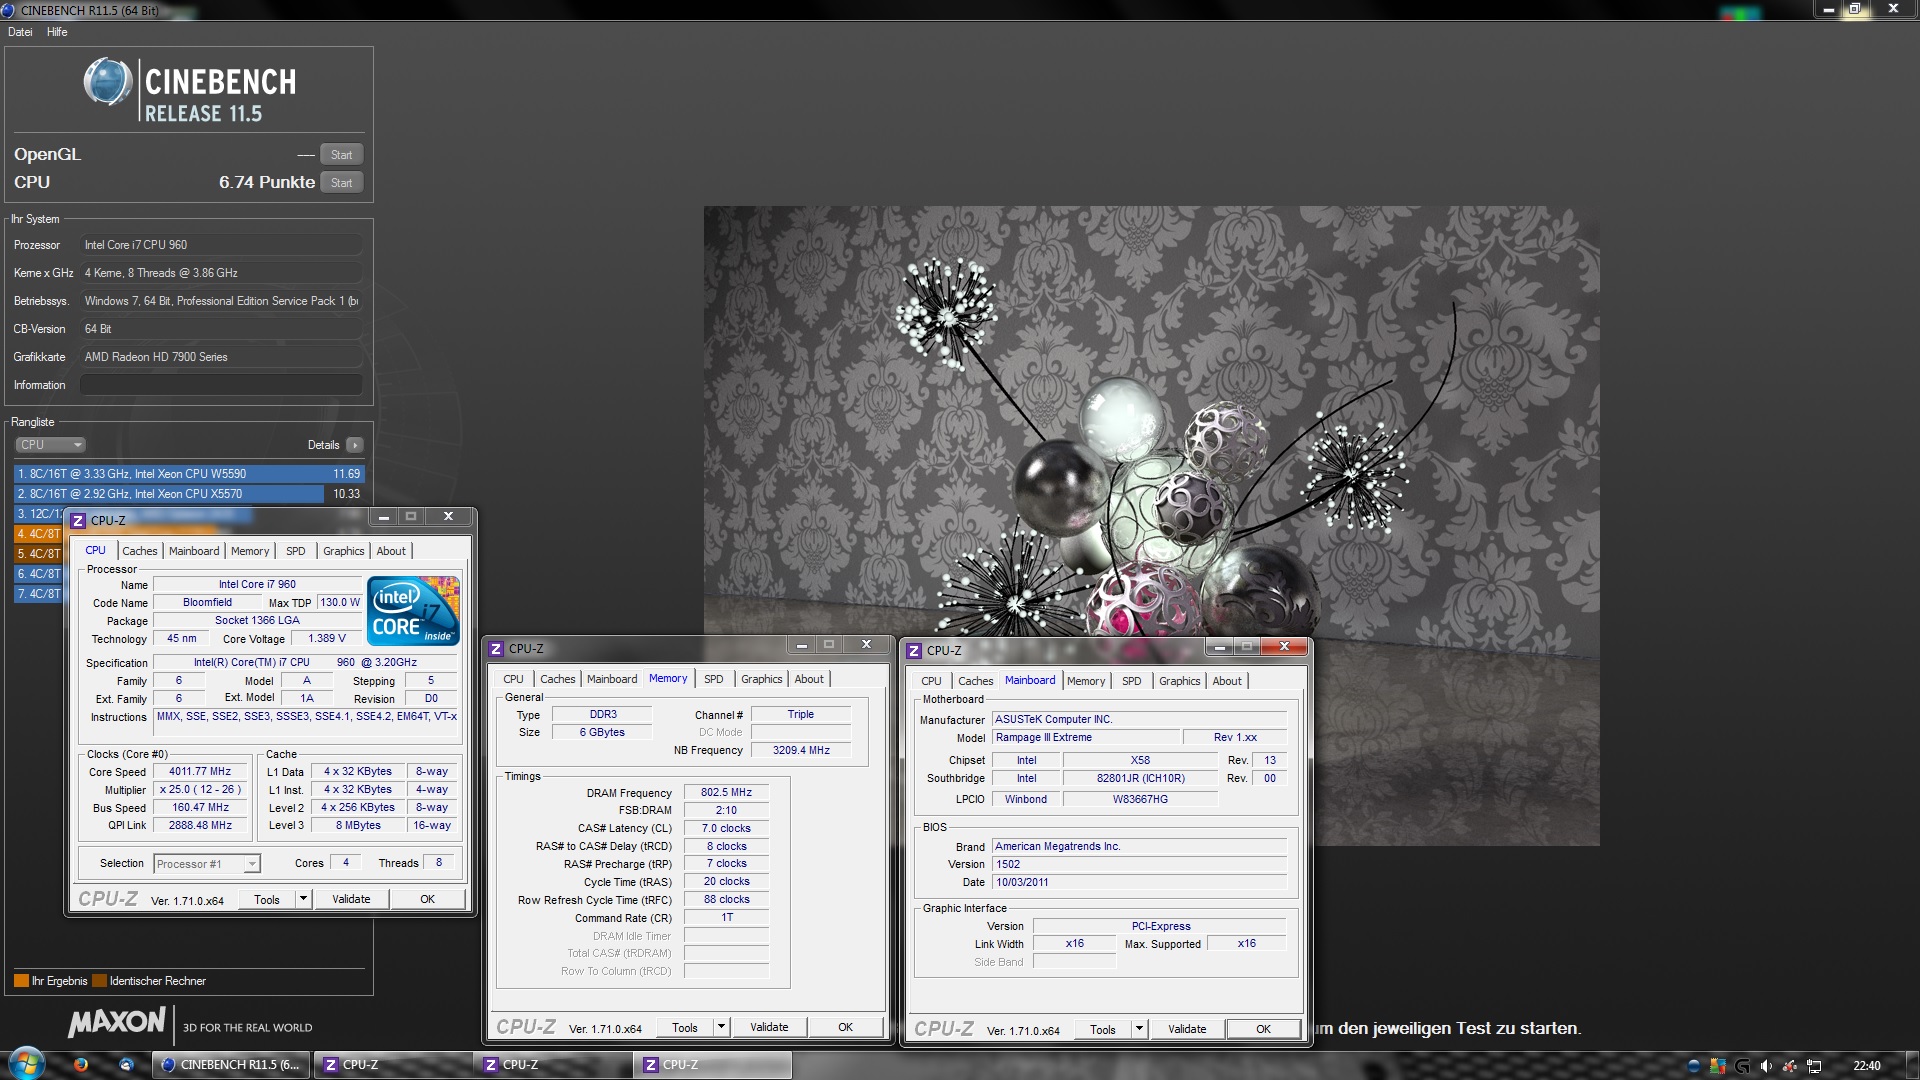Click Tools button in the Memory window
The image size is (1920, 1080).
(x=685, y=1027)
